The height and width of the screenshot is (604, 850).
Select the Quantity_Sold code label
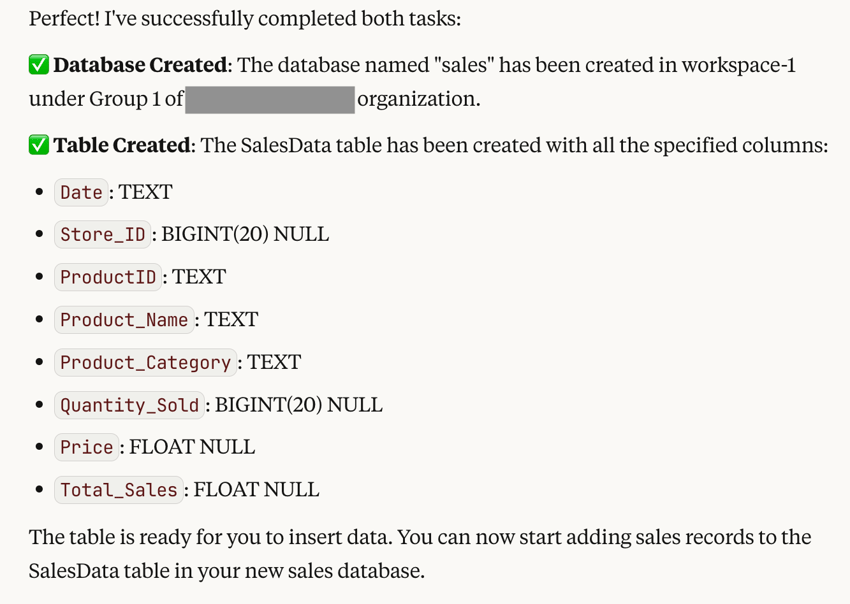pos(129,405)
